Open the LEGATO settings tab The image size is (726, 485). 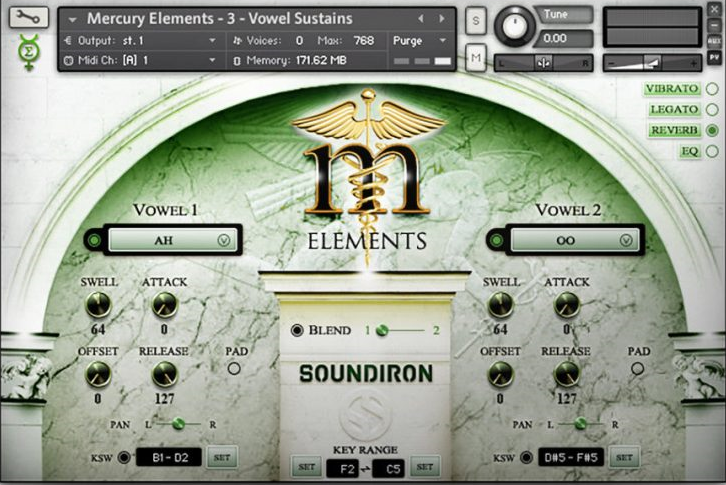[674, 109]
